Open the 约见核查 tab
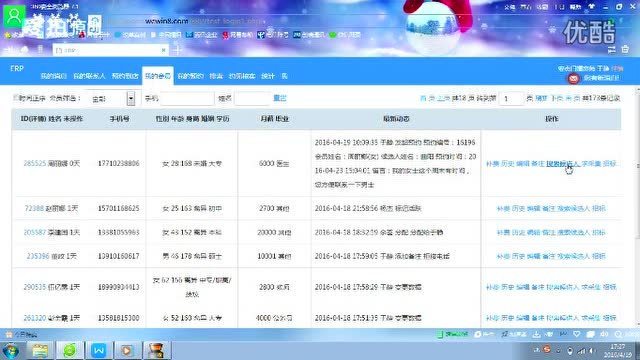Viewport: 640px width, 360px height. point(242,76)
